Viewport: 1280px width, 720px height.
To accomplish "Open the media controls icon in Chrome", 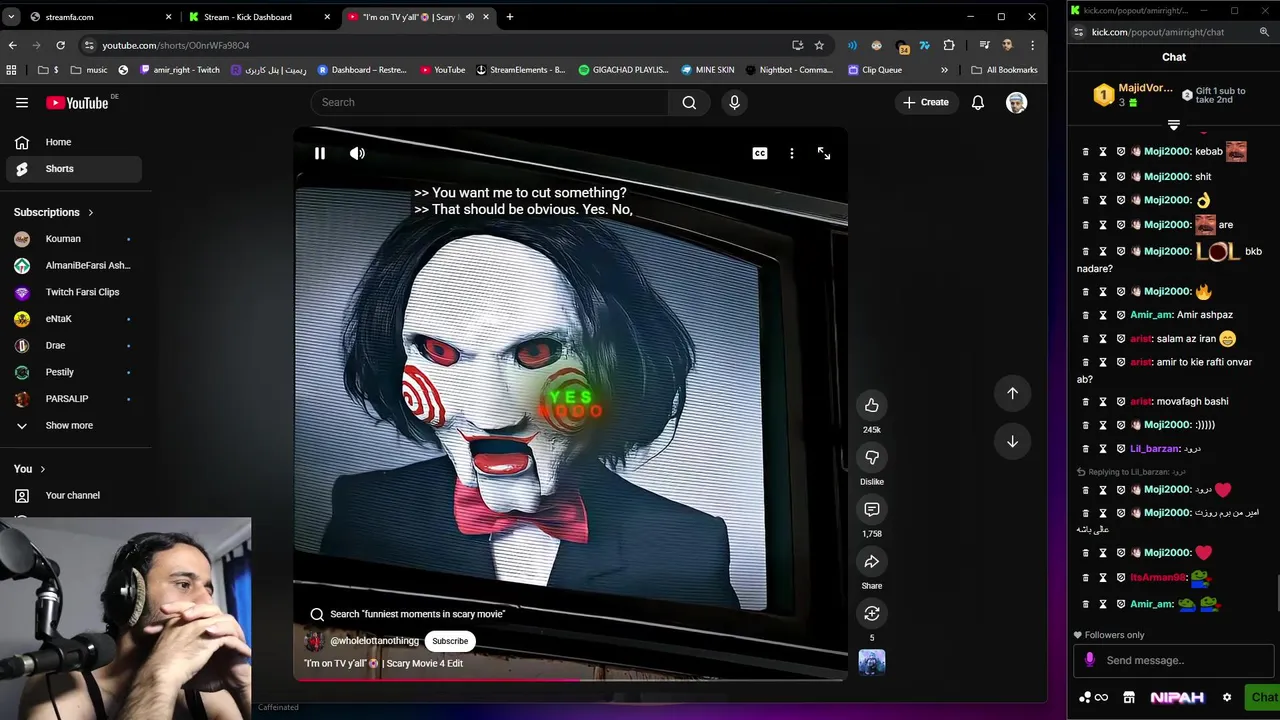I will pyautogui.click(x=984, y=45).
